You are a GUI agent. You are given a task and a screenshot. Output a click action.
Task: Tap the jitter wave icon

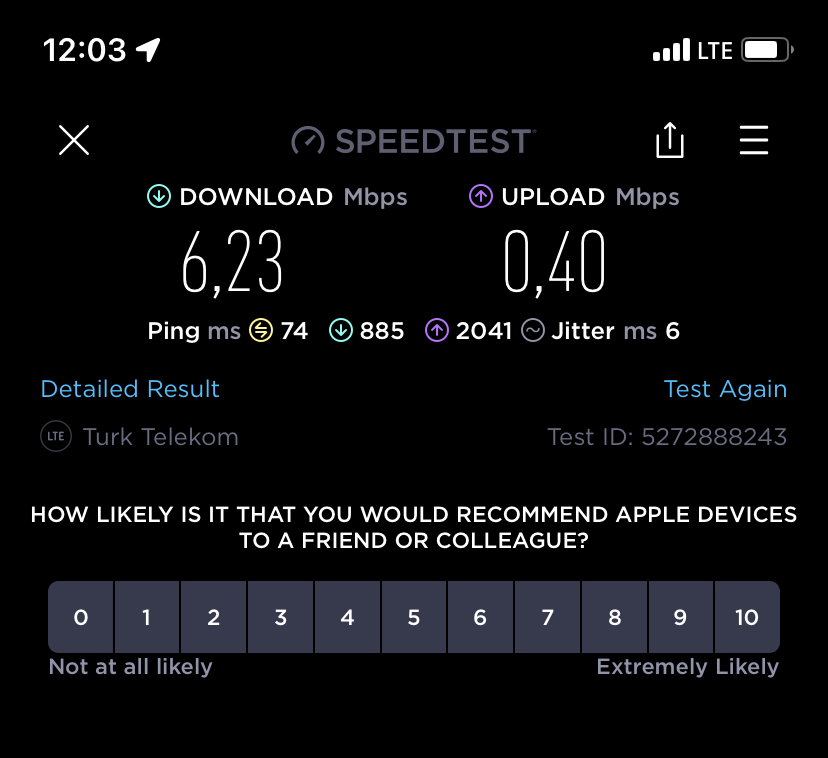pos(533,331)
